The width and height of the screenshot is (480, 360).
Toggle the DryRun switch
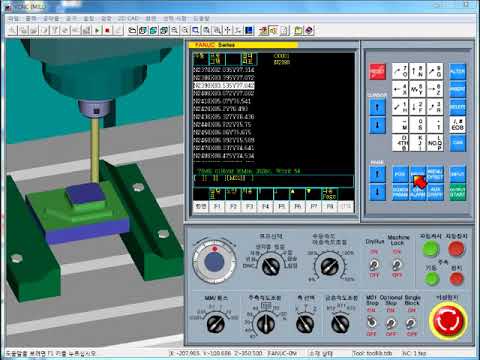click(374, 265)
